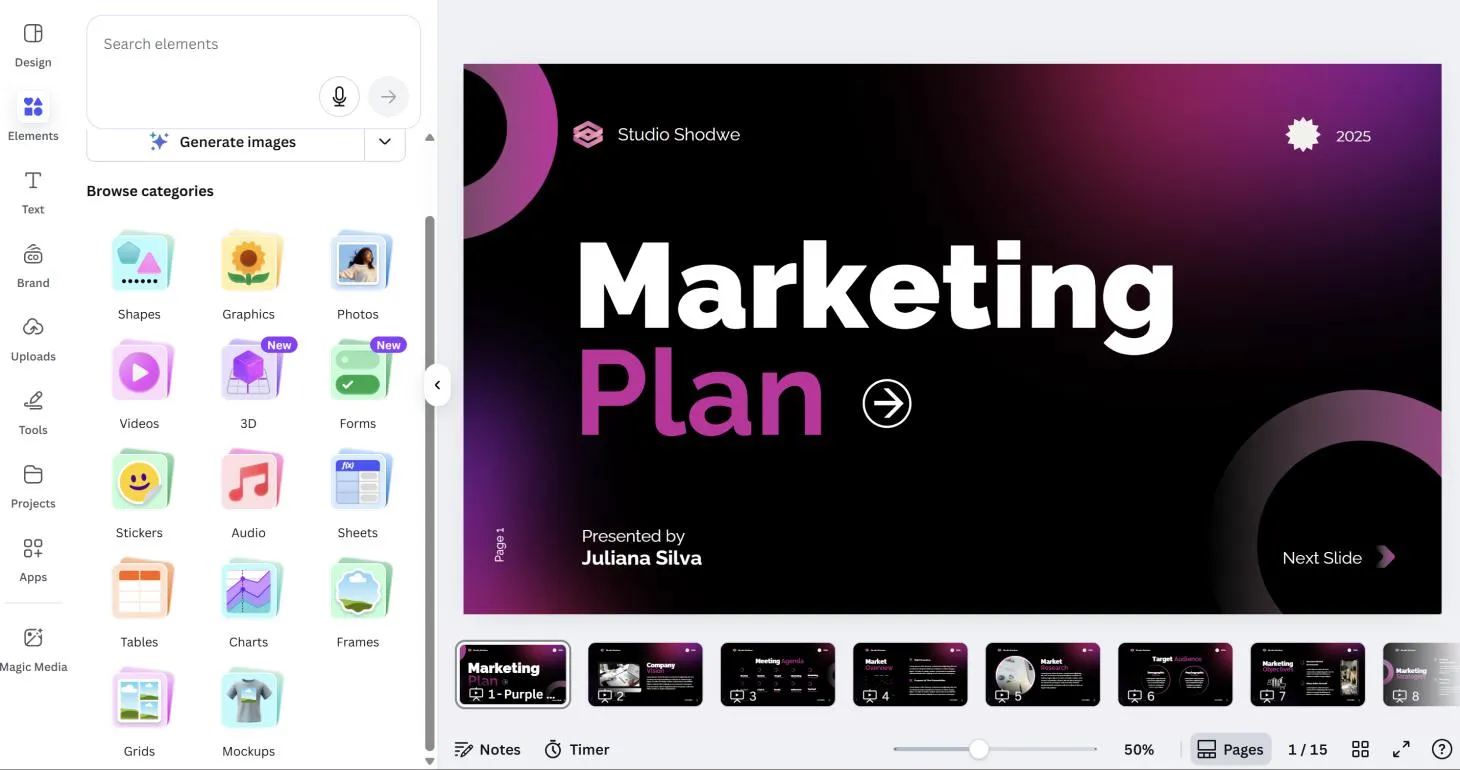Click inside the Search elements field
This screenshot has width=1460, height=770.
200,44
